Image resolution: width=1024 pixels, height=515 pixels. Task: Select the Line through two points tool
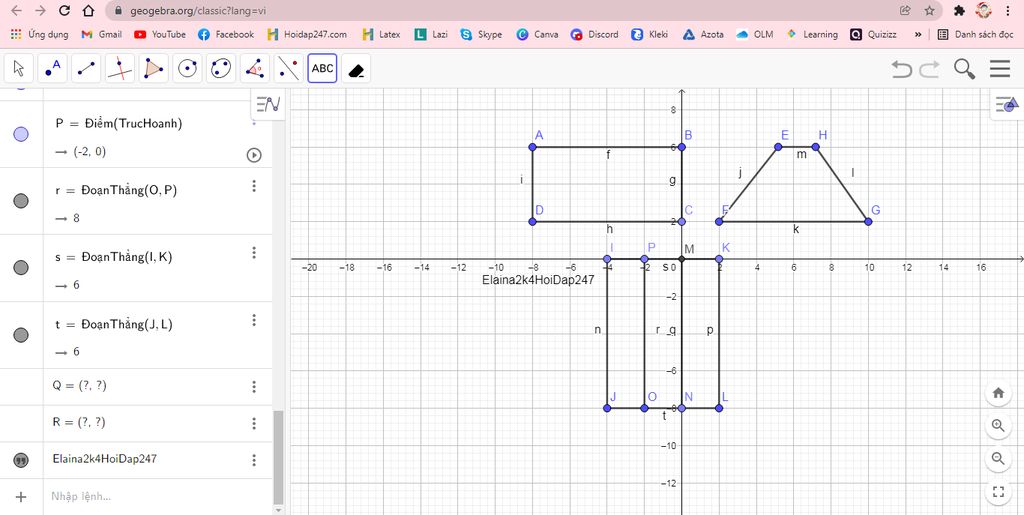pos(86,68)
